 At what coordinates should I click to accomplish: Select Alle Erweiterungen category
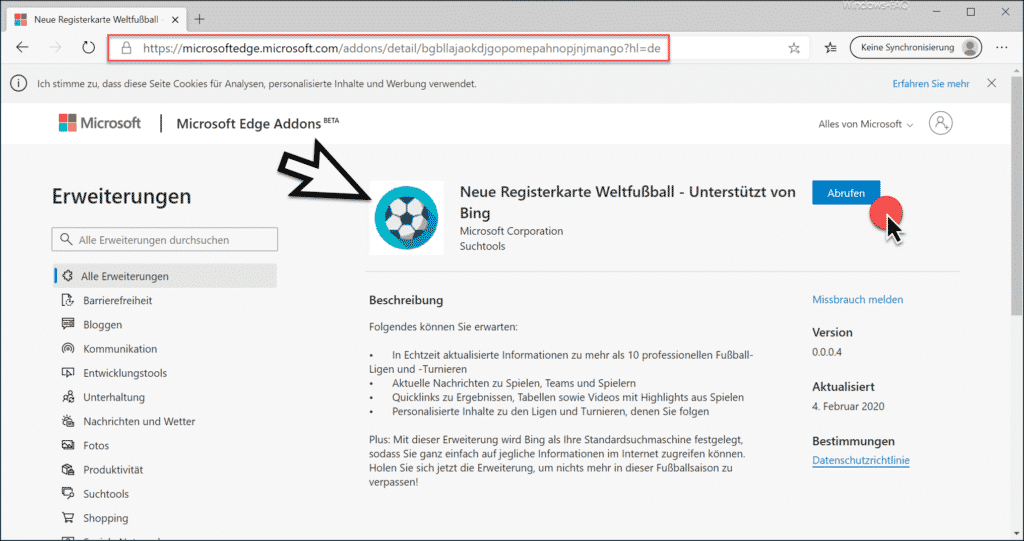click(x=165, y=276)
